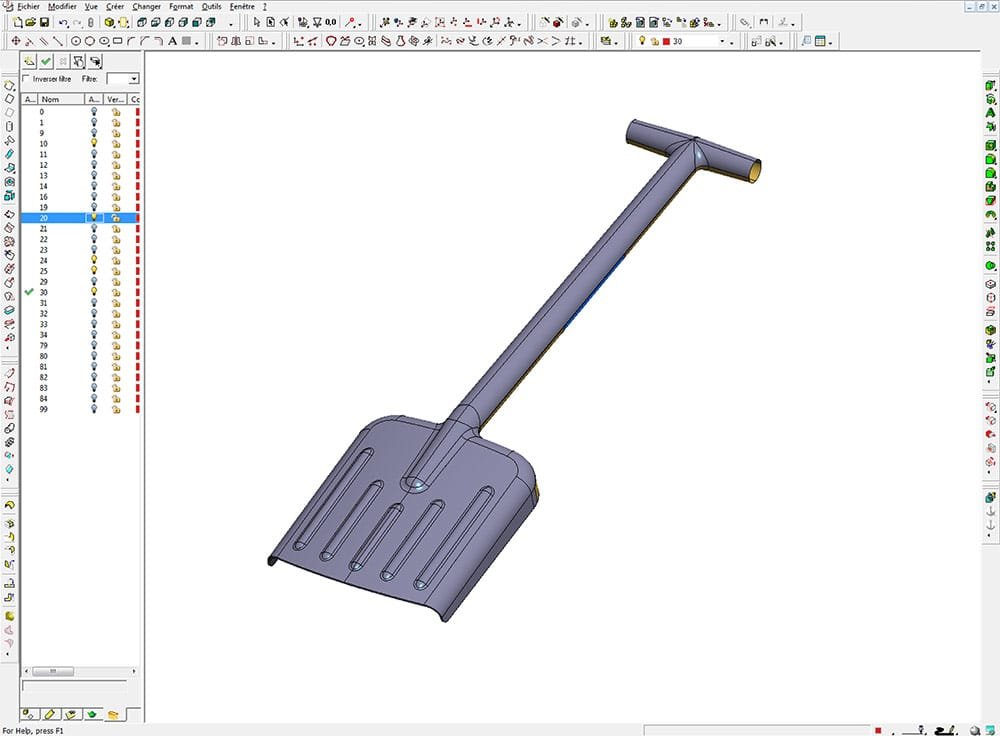
Task: Click the Open file folder icon
Action: point(31,22)
